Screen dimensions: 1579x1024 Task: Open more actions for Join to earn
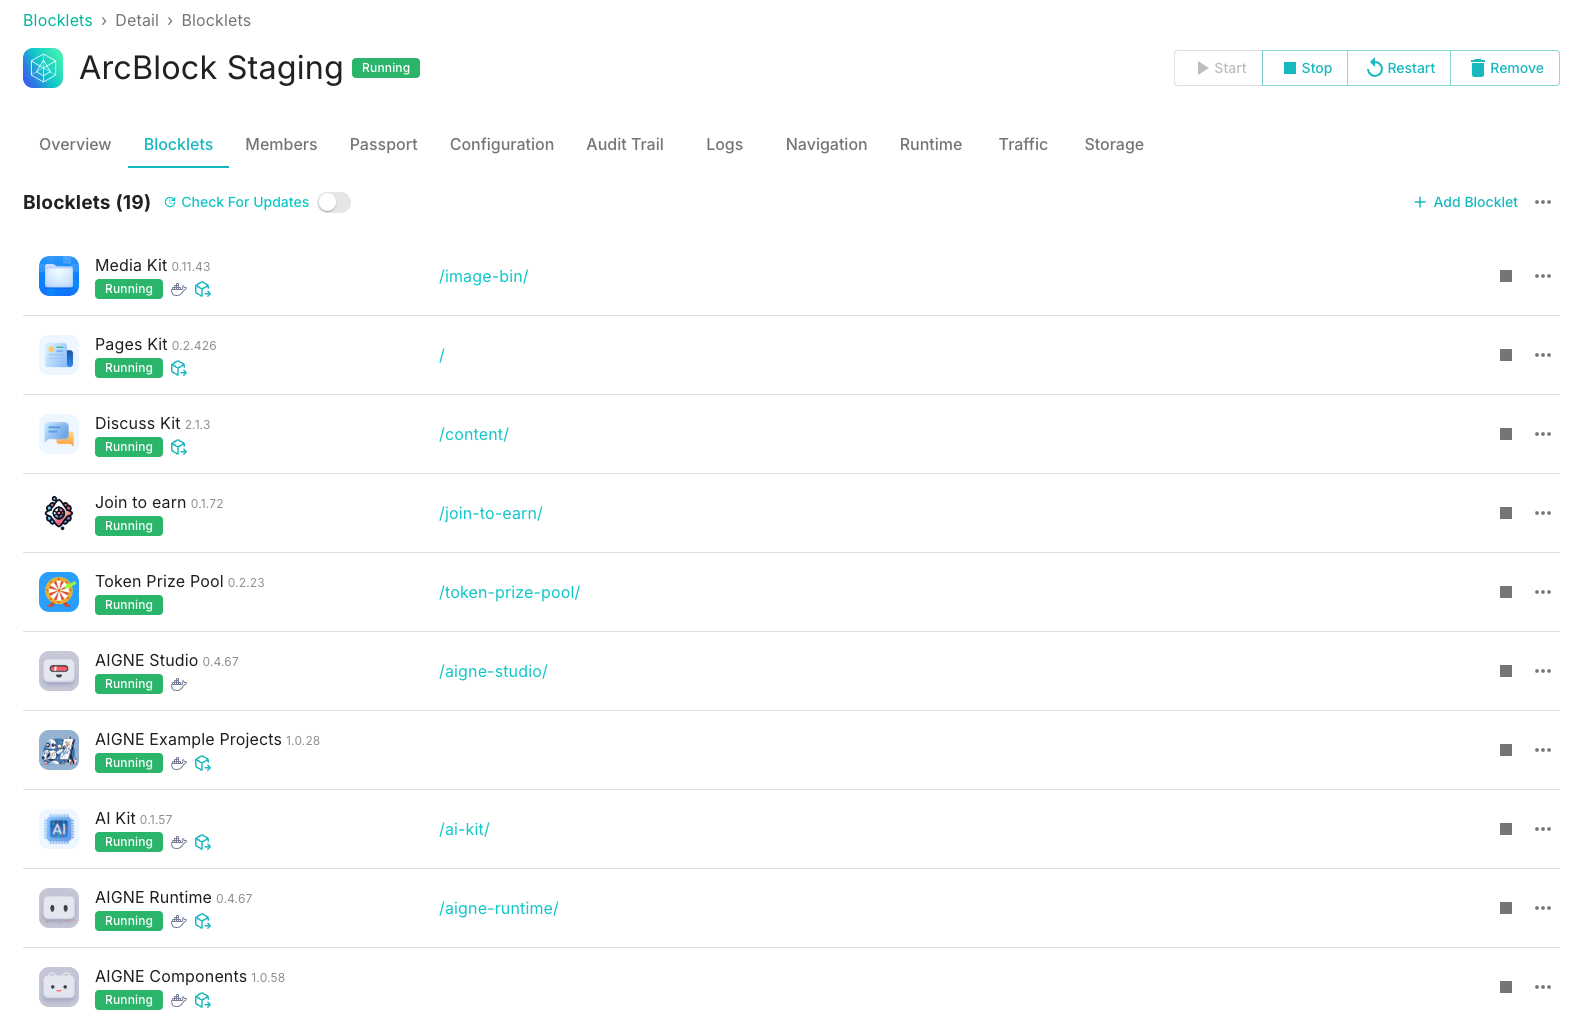tap(1543, 513)
